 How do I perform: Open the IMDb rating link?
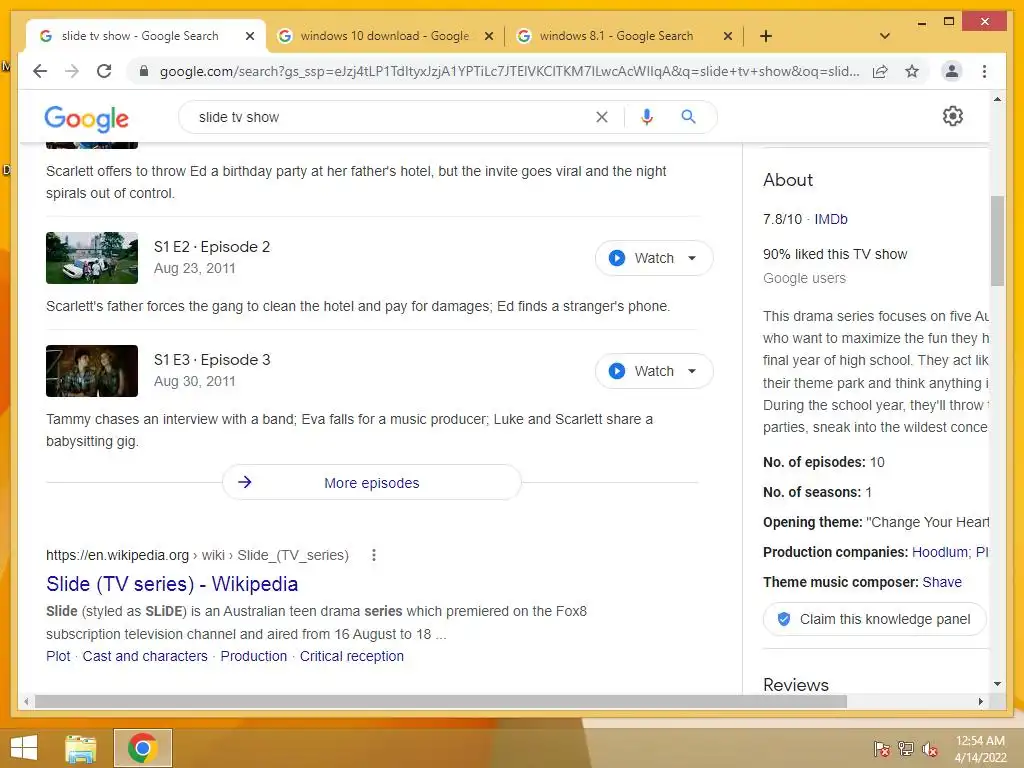tap(831, 219)
